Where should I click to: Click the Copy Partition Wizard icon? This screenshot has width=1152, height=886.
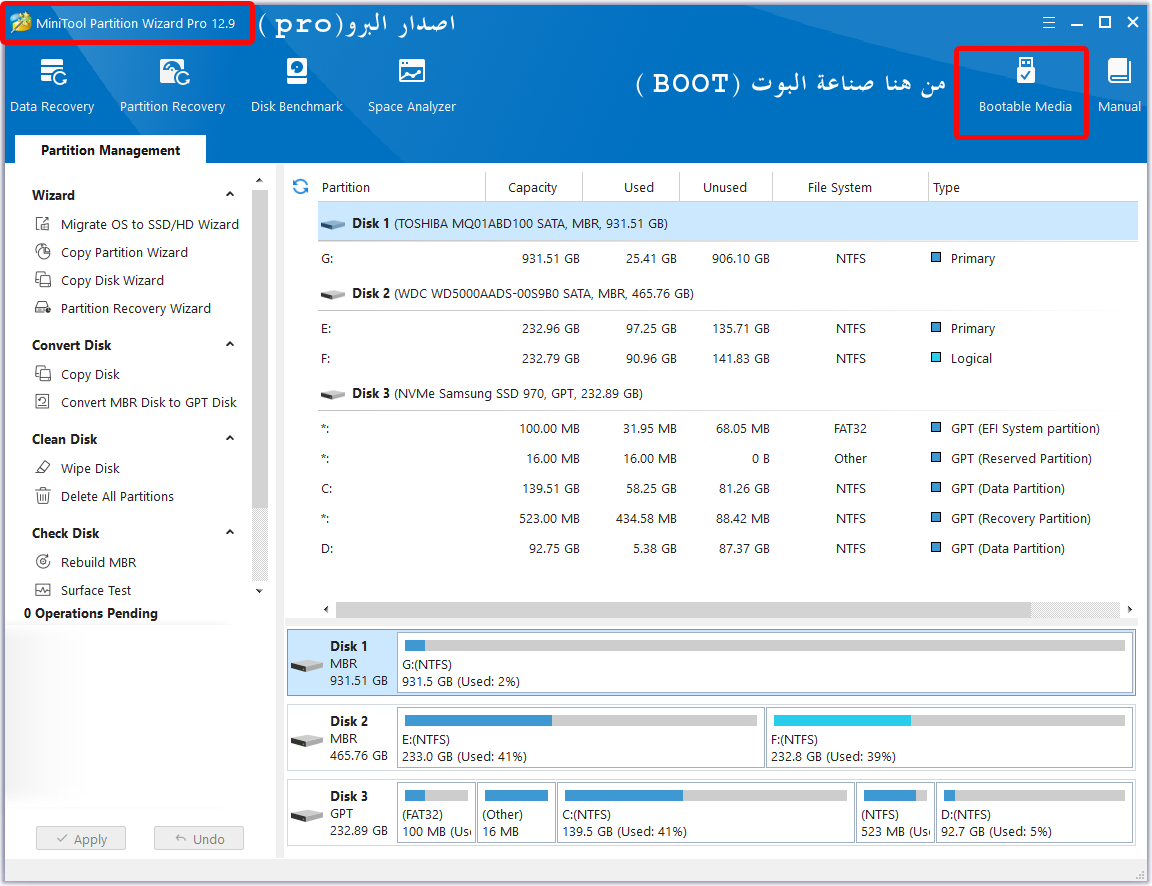43,252
